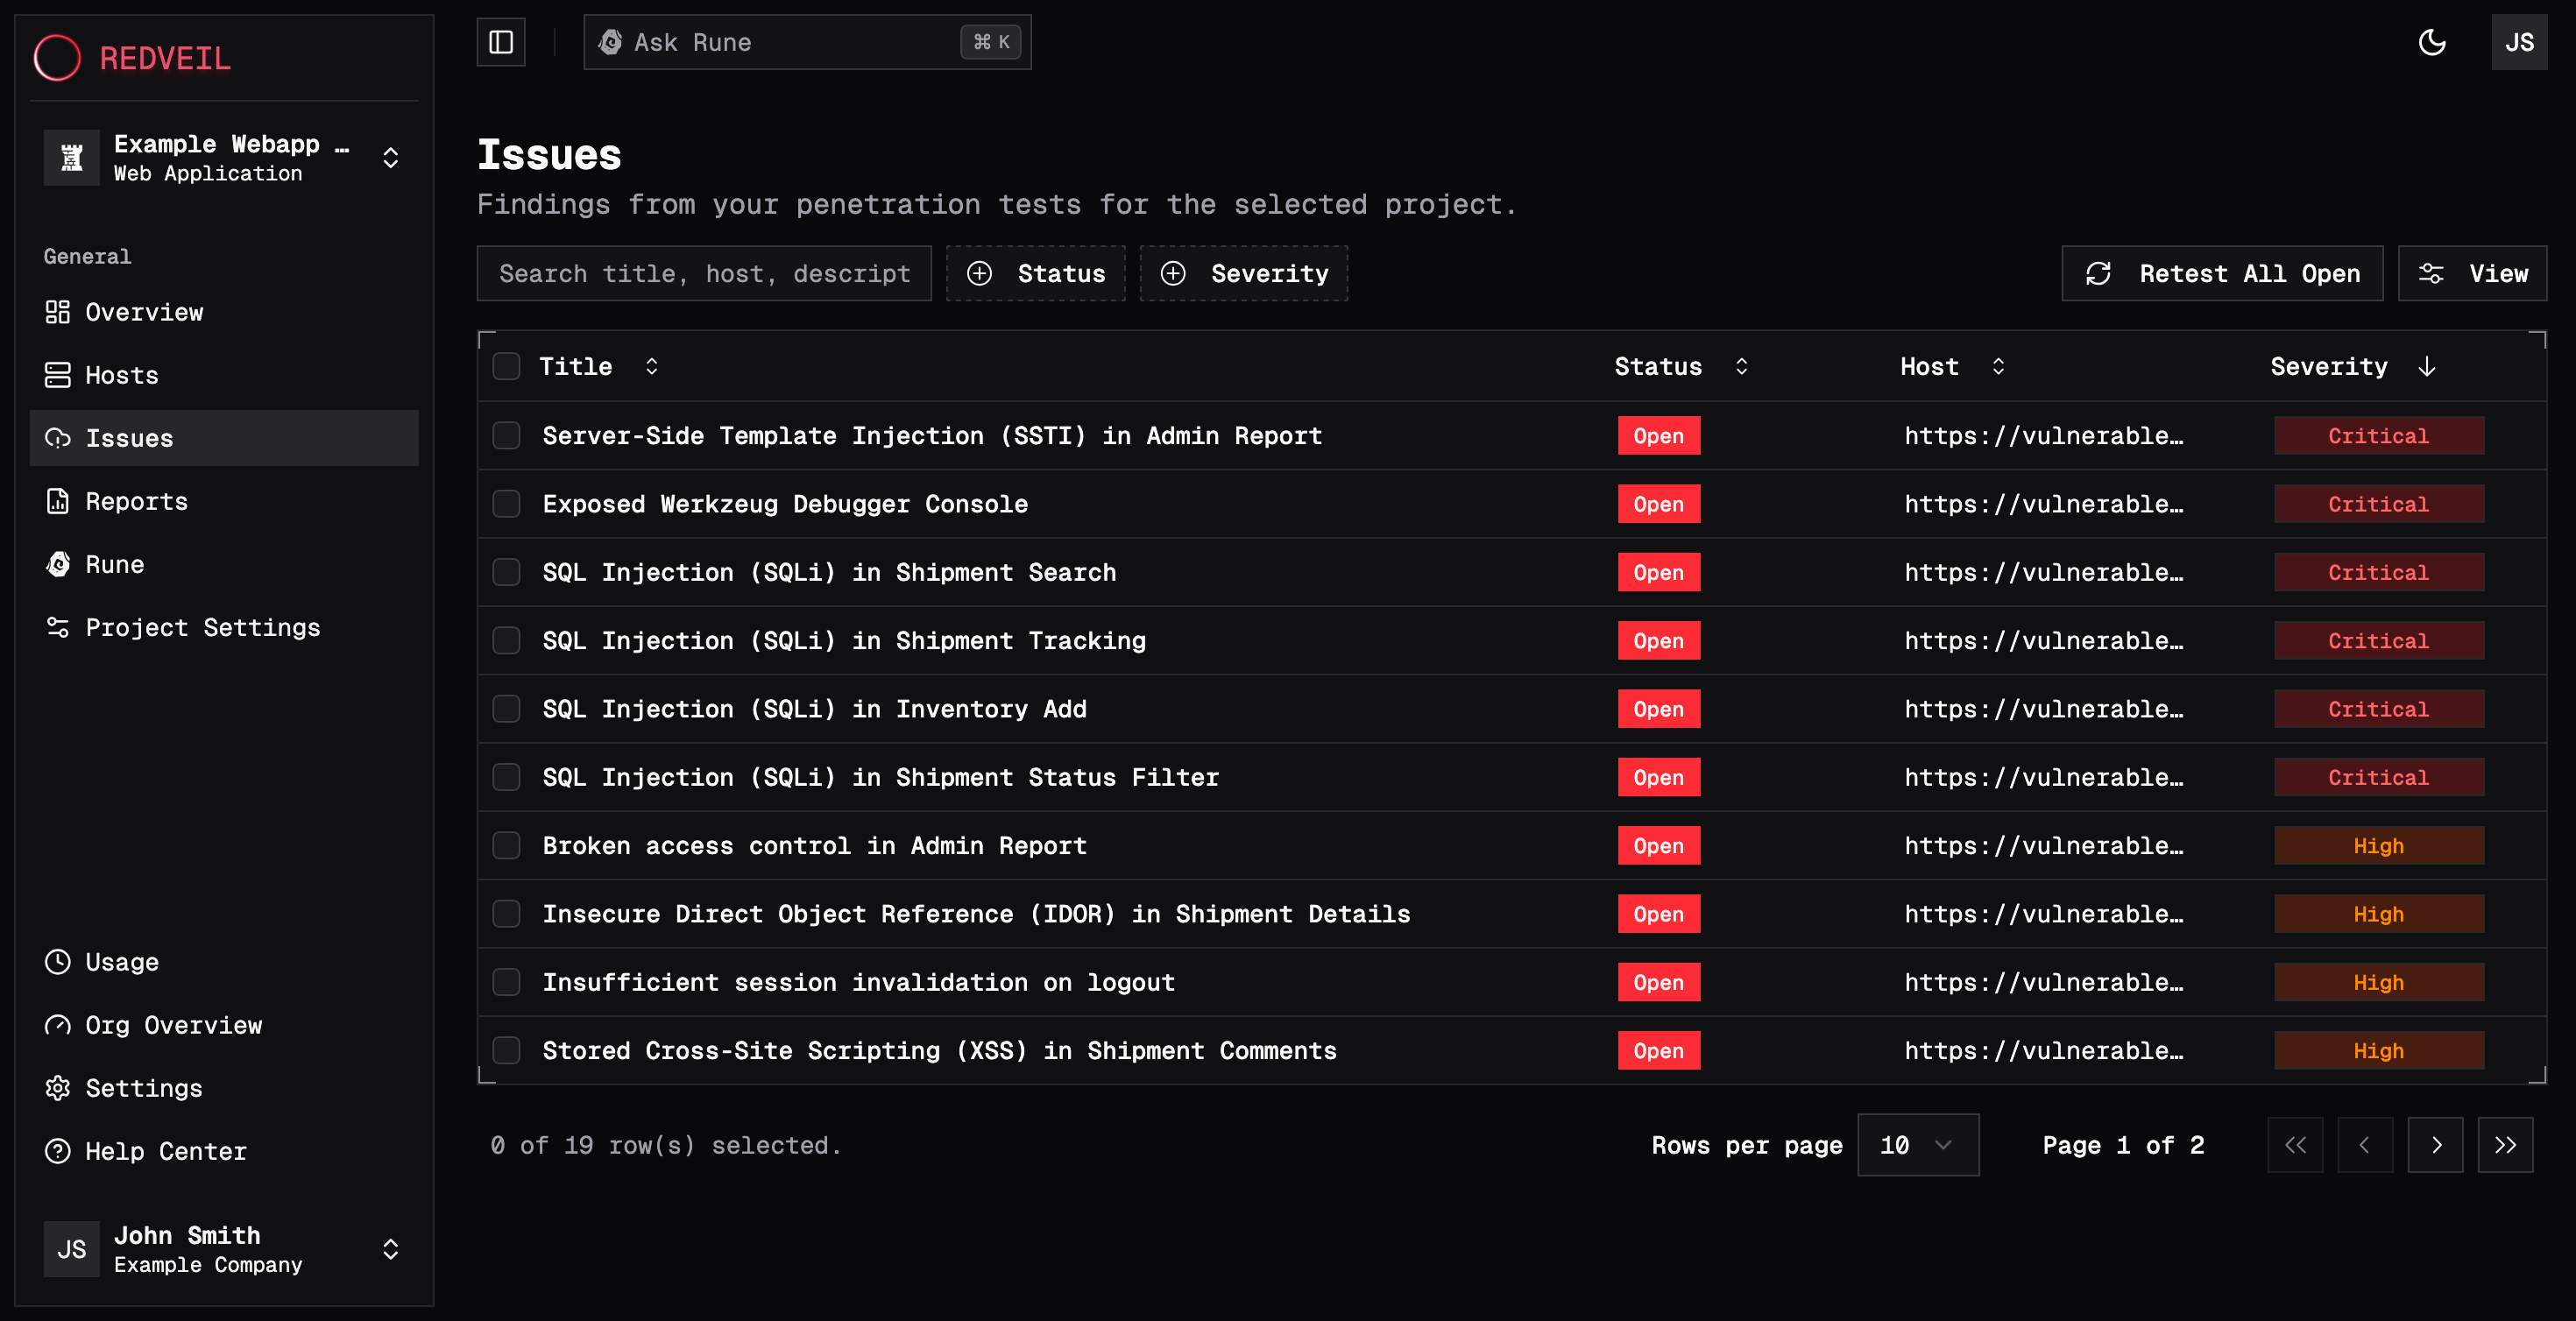
Task: Open Reports from the sidebar
Action: 136,501
